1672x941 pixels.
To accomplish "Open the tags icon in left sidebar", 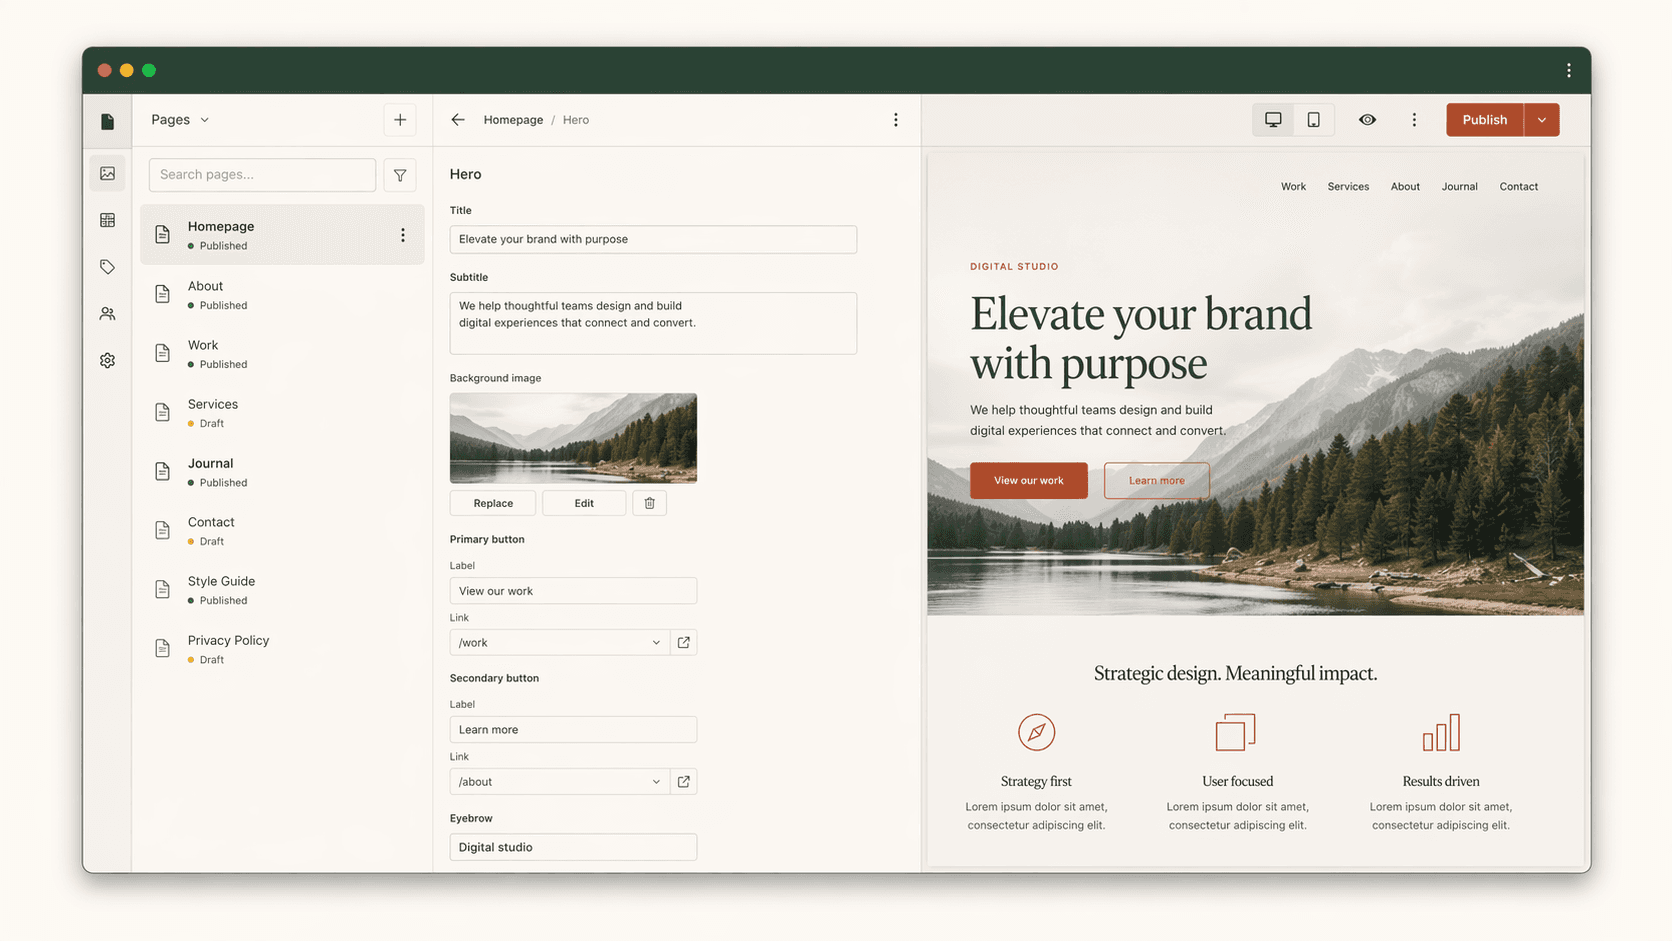I will (107, 267).
